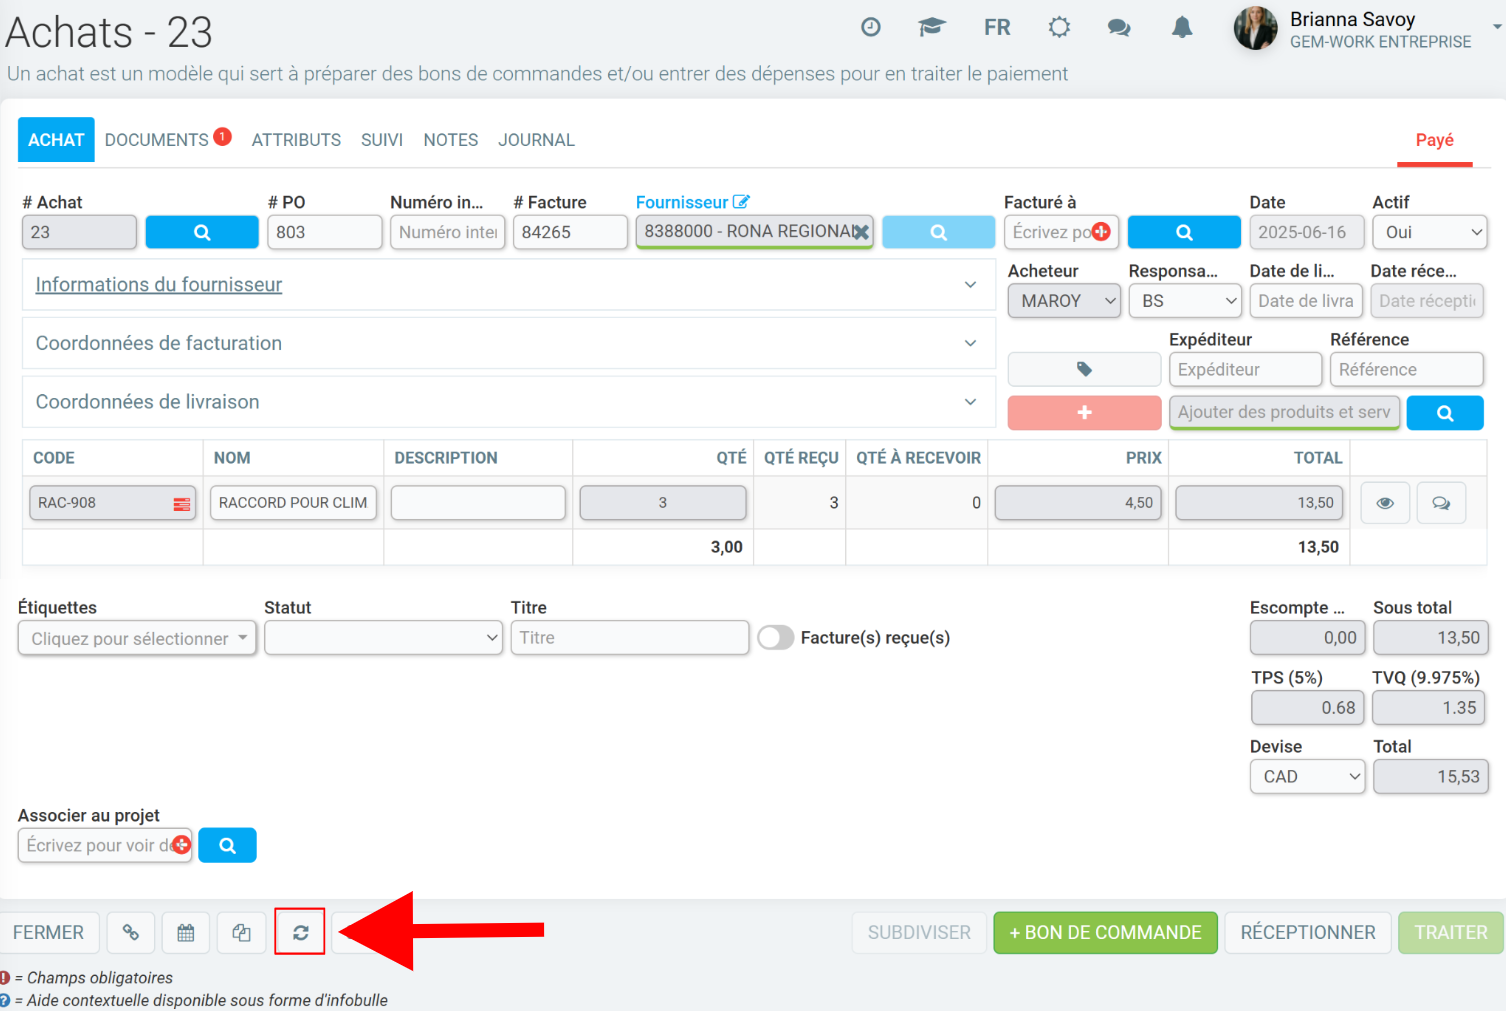Open the graduation cap training icon
Image resolution: width=1506 pixels, height=1011 pixels.
(932, 27)
